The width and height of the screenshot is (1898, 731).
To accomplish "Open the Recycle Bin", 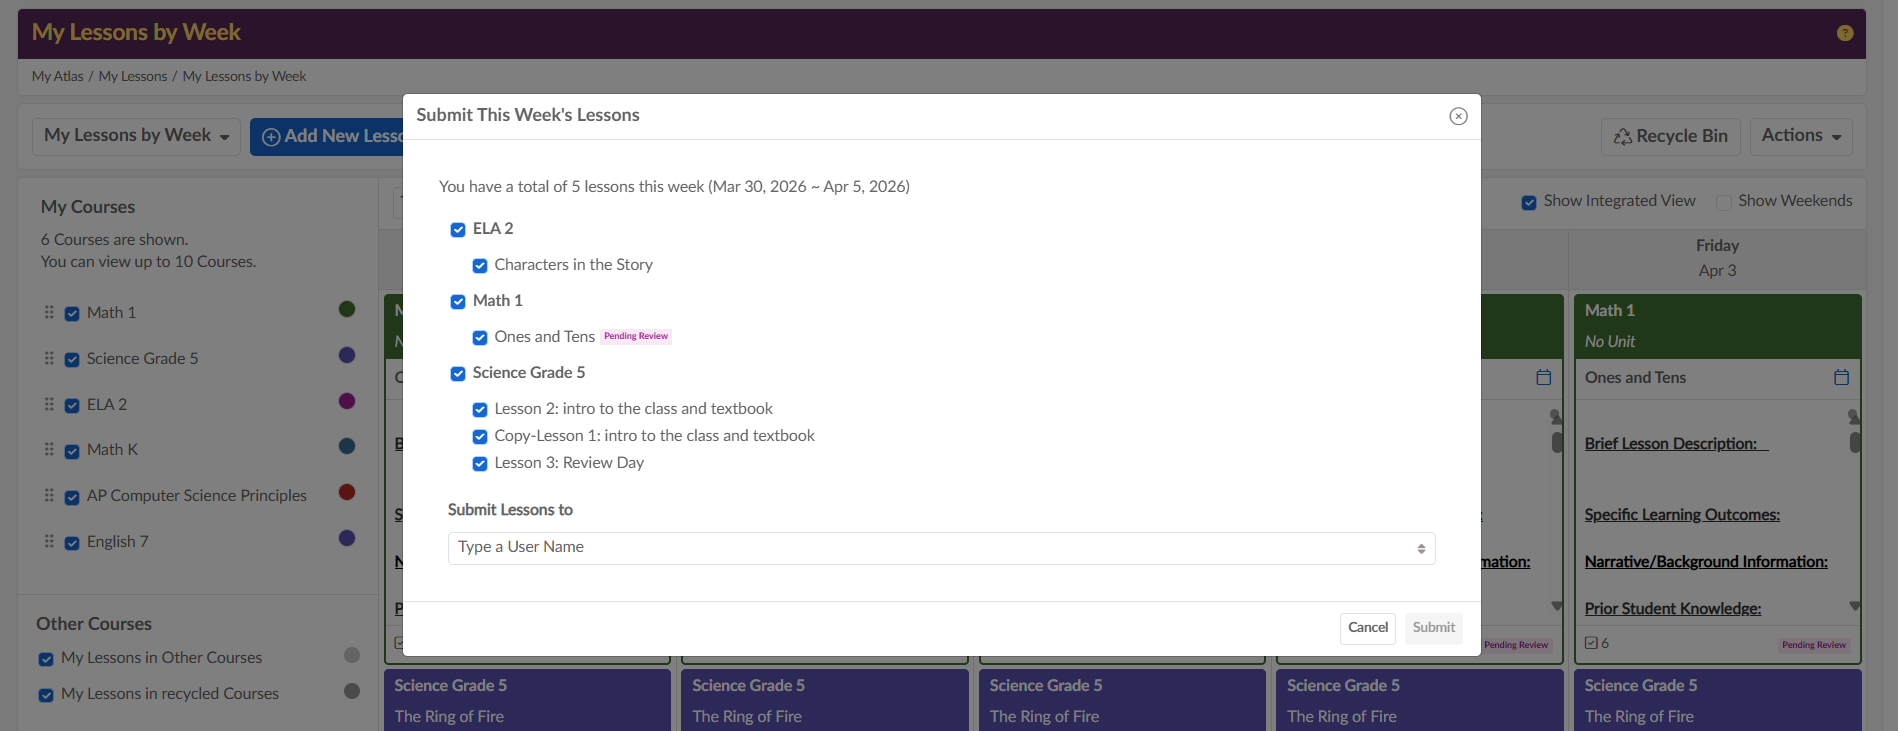I will [x=1670, y=136].
